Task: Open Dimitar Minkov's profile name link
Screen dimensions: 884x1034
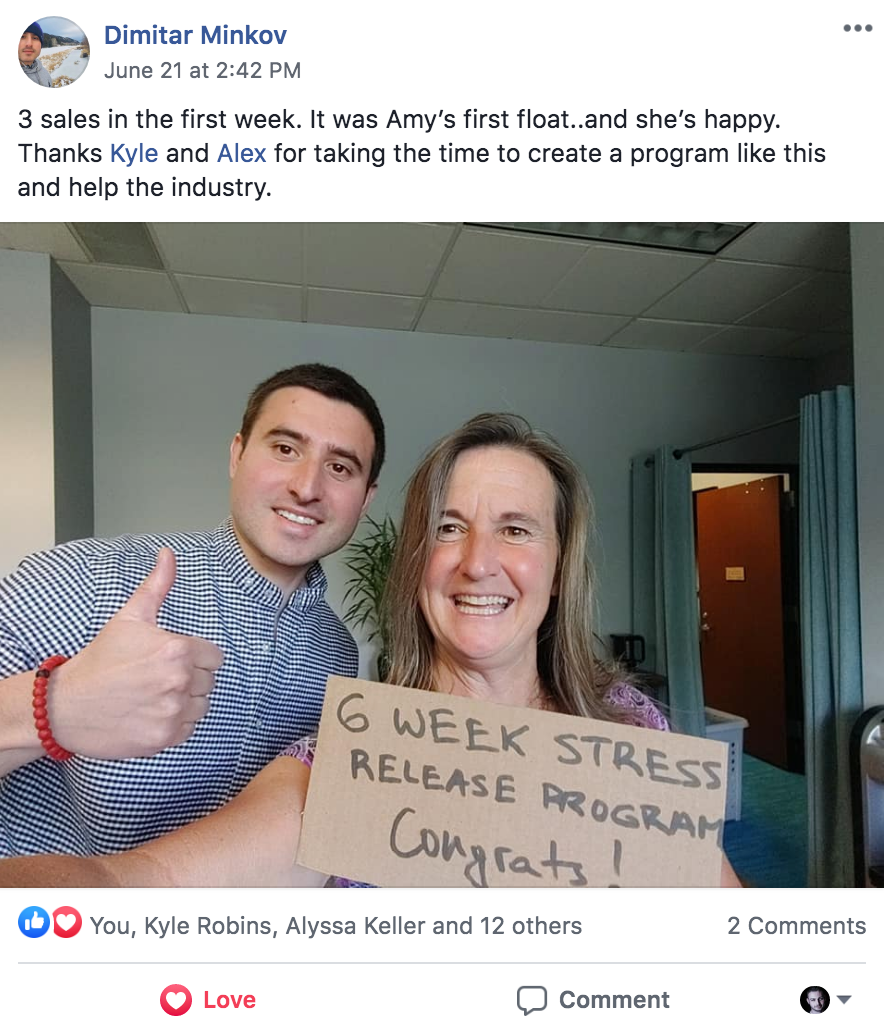Action: click(x=195, y=35)
